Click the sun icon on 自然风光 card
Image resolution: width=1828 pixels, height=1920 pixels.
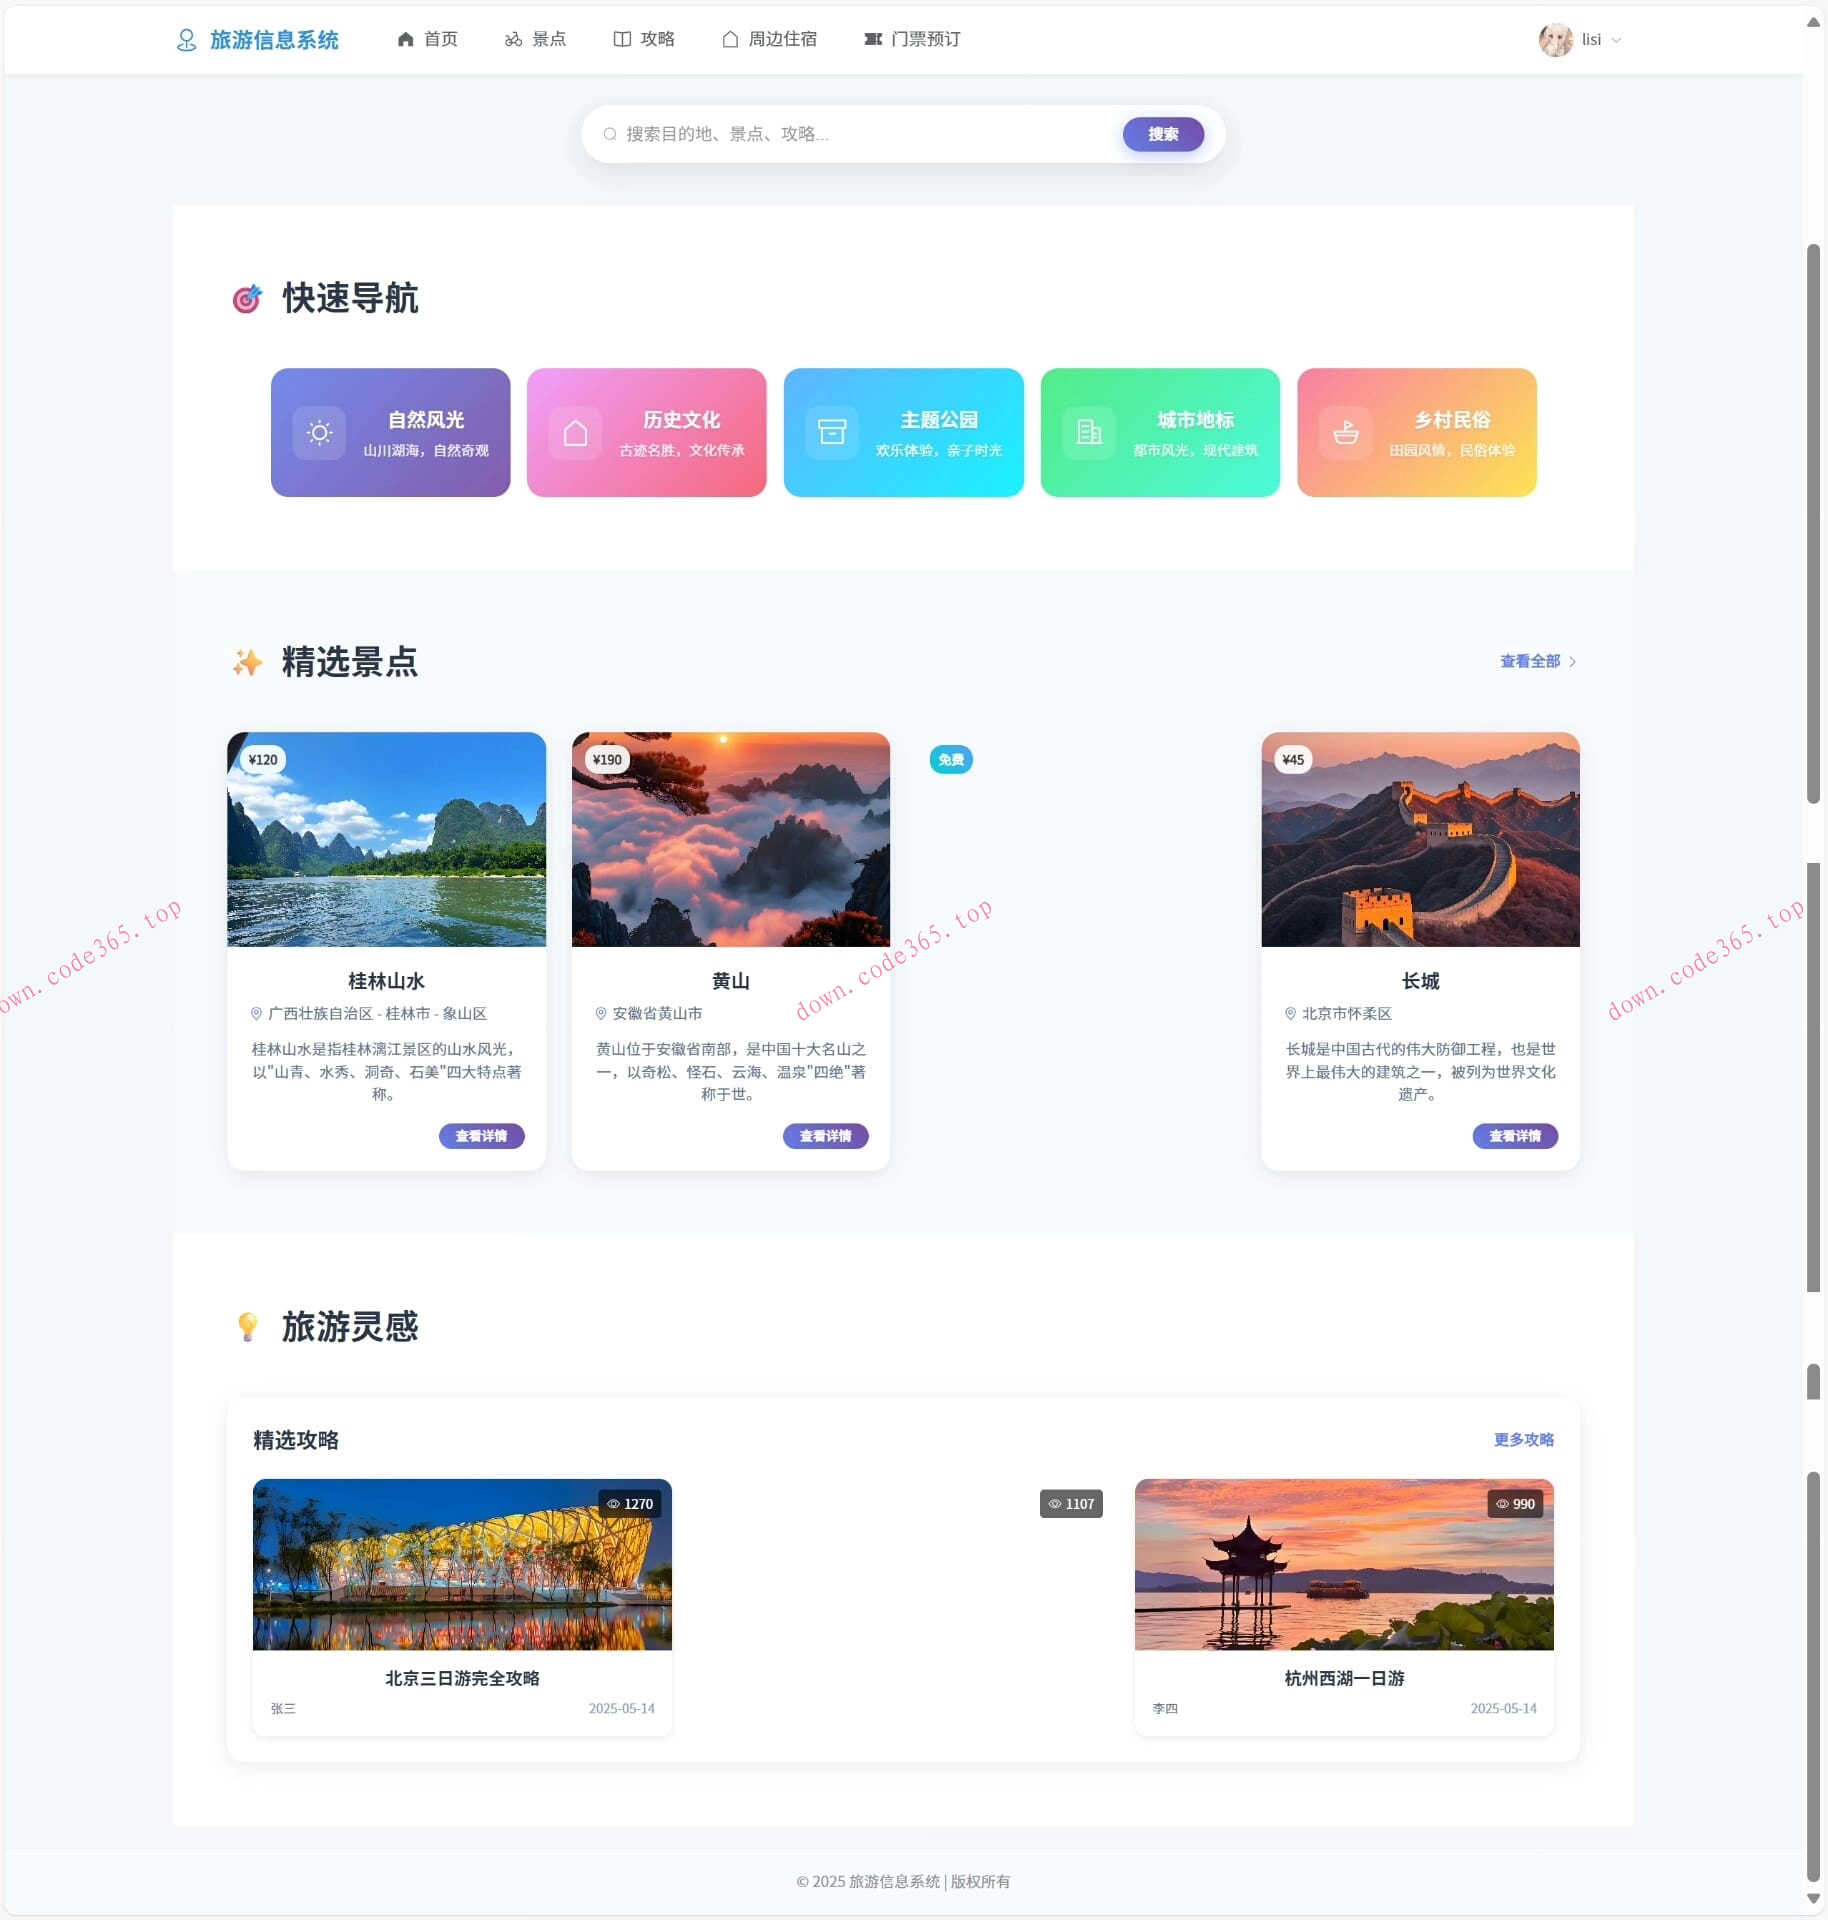tap(317, 432)
